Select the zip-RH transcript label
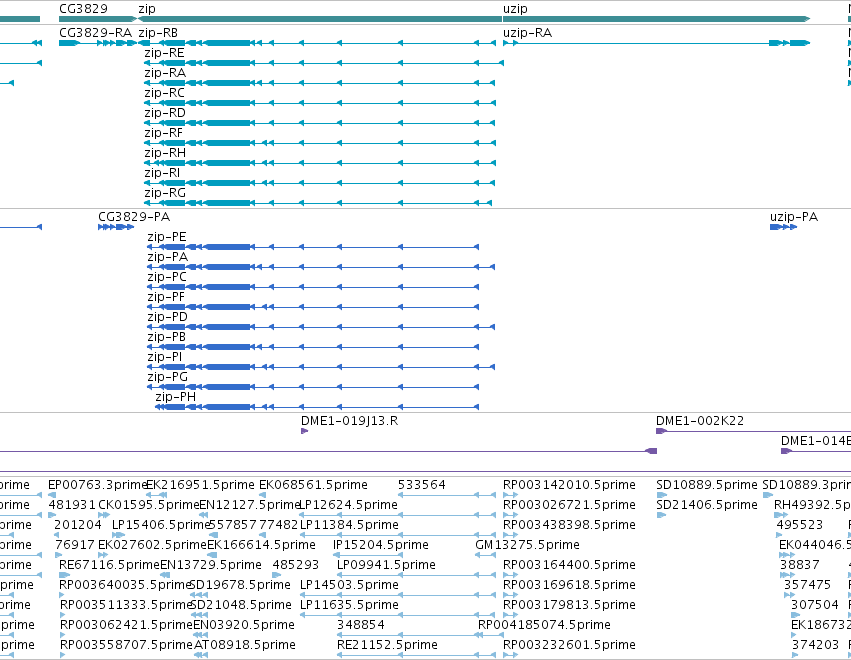The height and width of the screenshot is (660, 851). (x=164, y=153)
